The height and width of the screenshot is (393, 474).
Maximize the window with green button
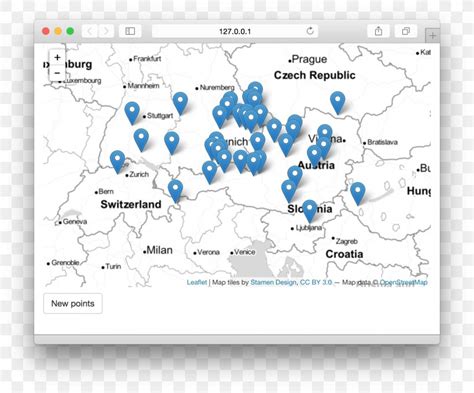pyautogui.click(x=70, y=31)
